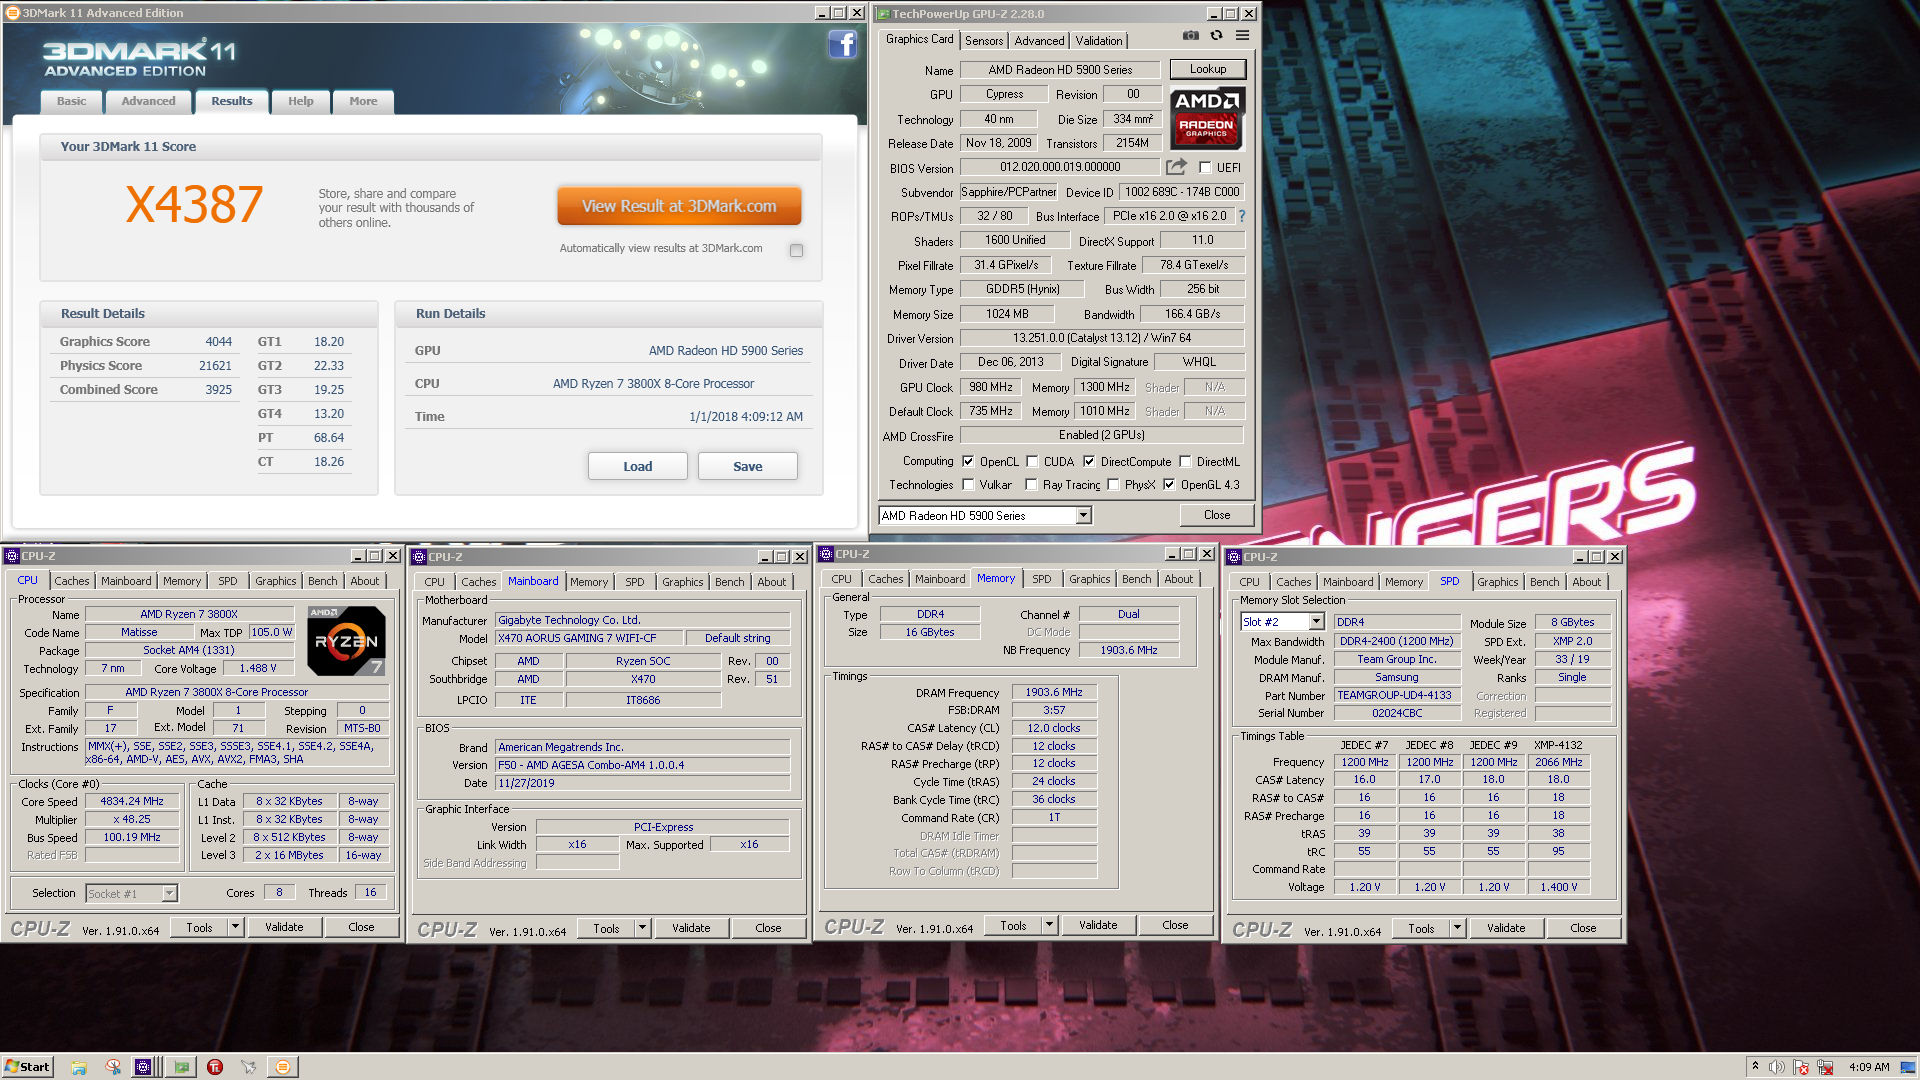Toggle the OpenCL checkbox
Viewport: 1920px width, 1080px height.
pyautogui.click(x=968, y=462)
